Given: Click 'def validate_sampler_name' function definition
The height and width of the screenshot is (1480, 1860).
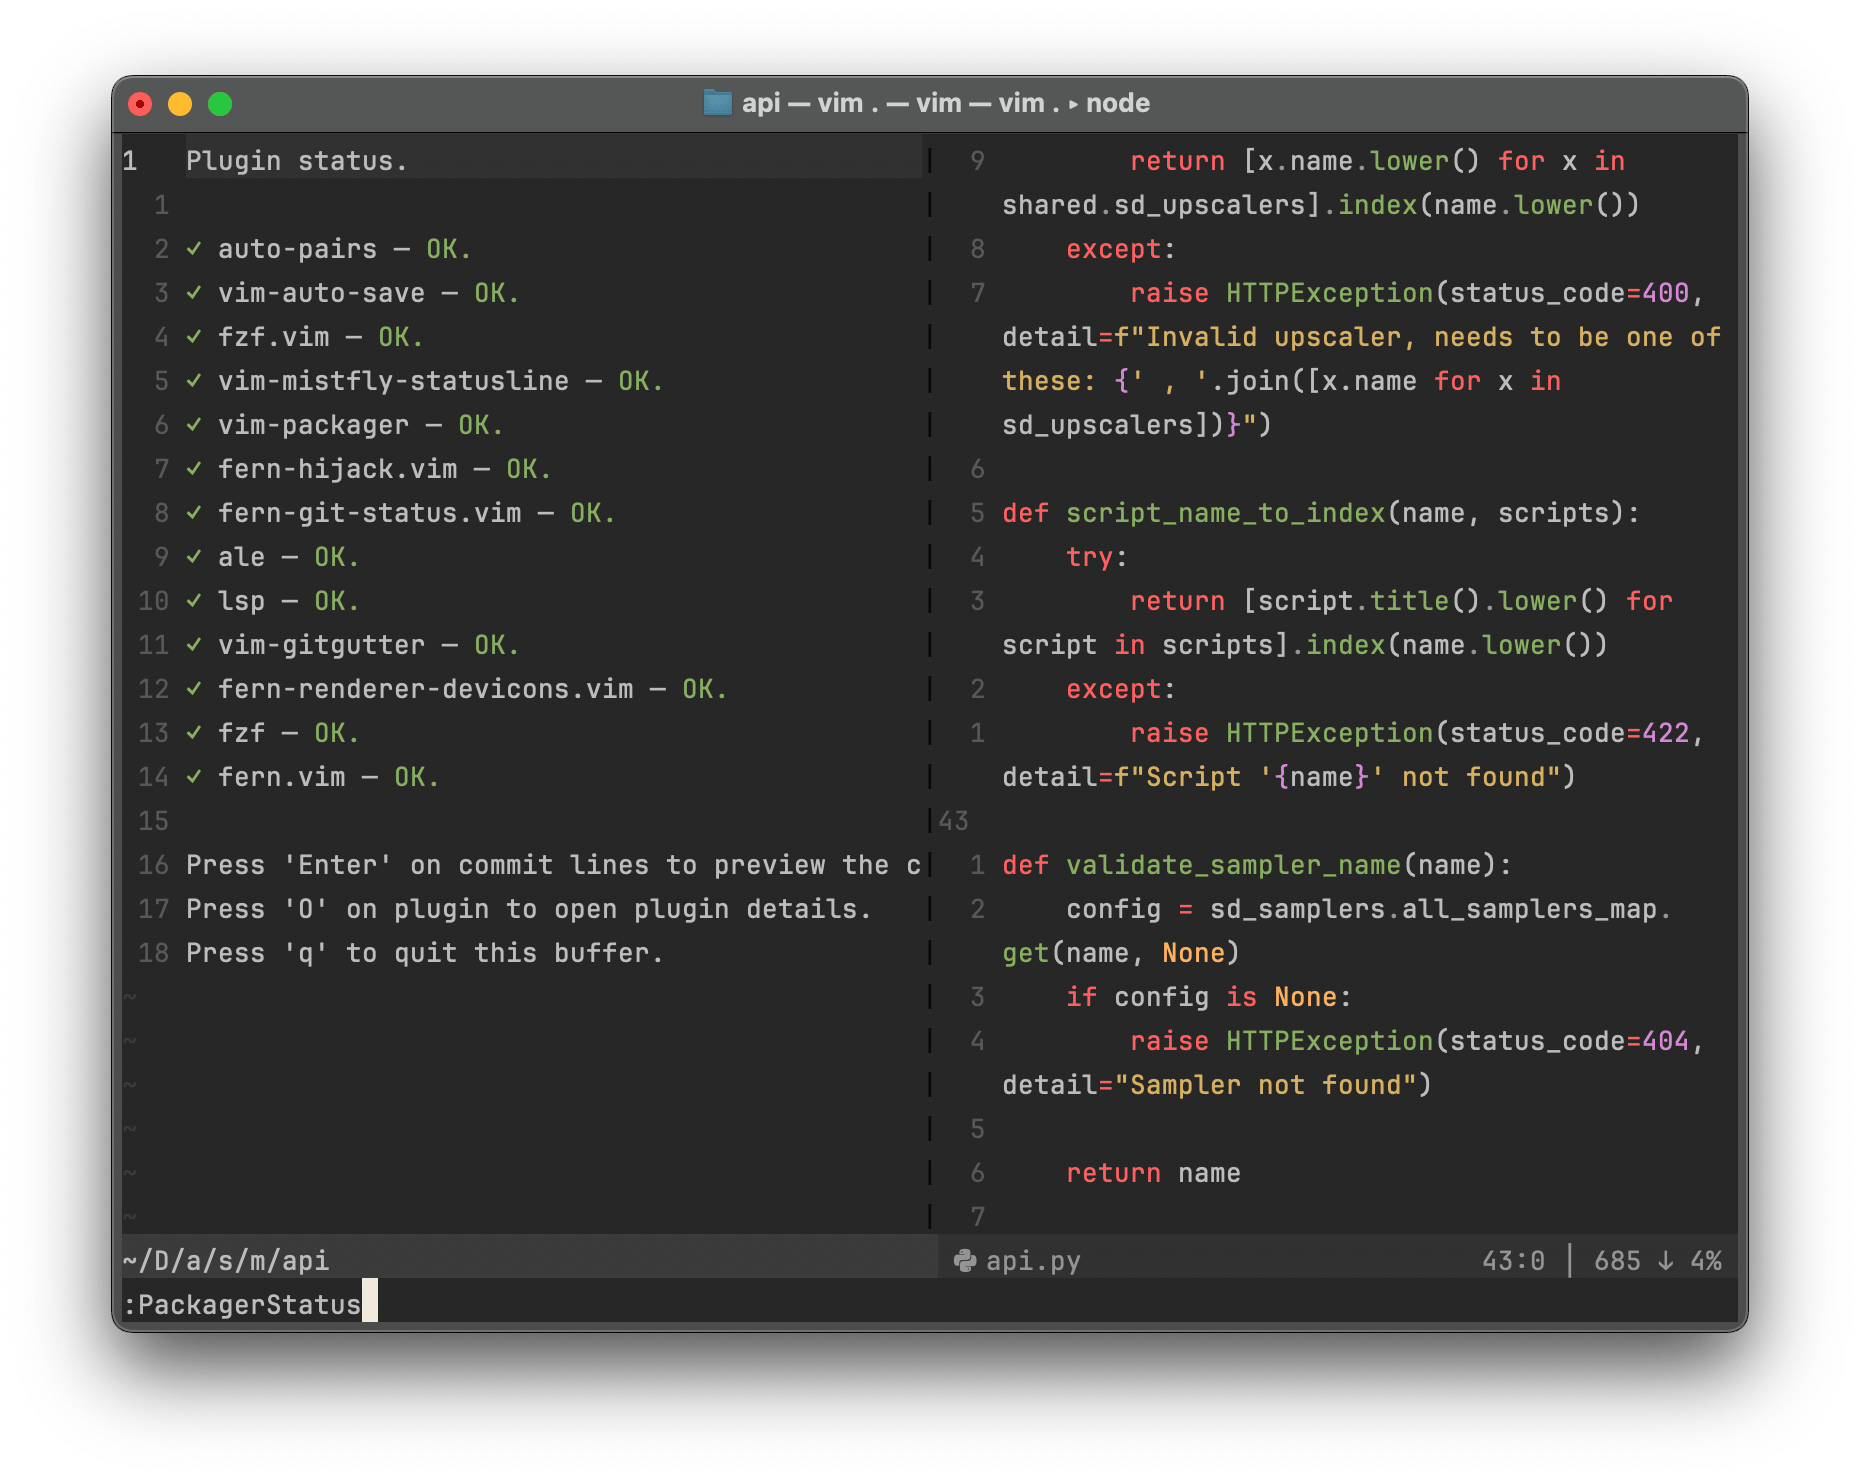Looking at the screenshot, I should 1258,865.
